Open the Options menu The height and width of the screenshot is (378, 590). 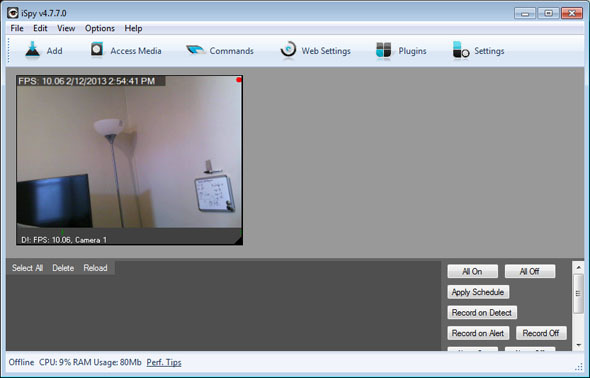(x=100, y=28)
